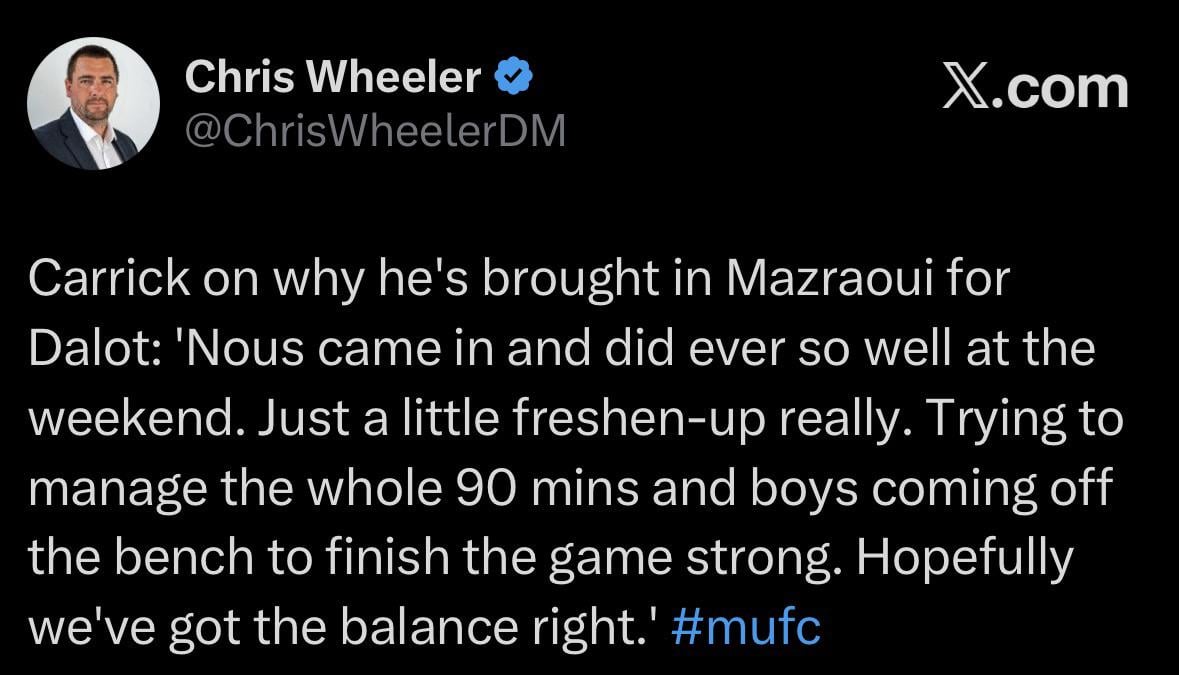This screenshot has width=1179, height=675.
Task: Click the word "Hopefully" in the tweet
Action: pos(963,558)
